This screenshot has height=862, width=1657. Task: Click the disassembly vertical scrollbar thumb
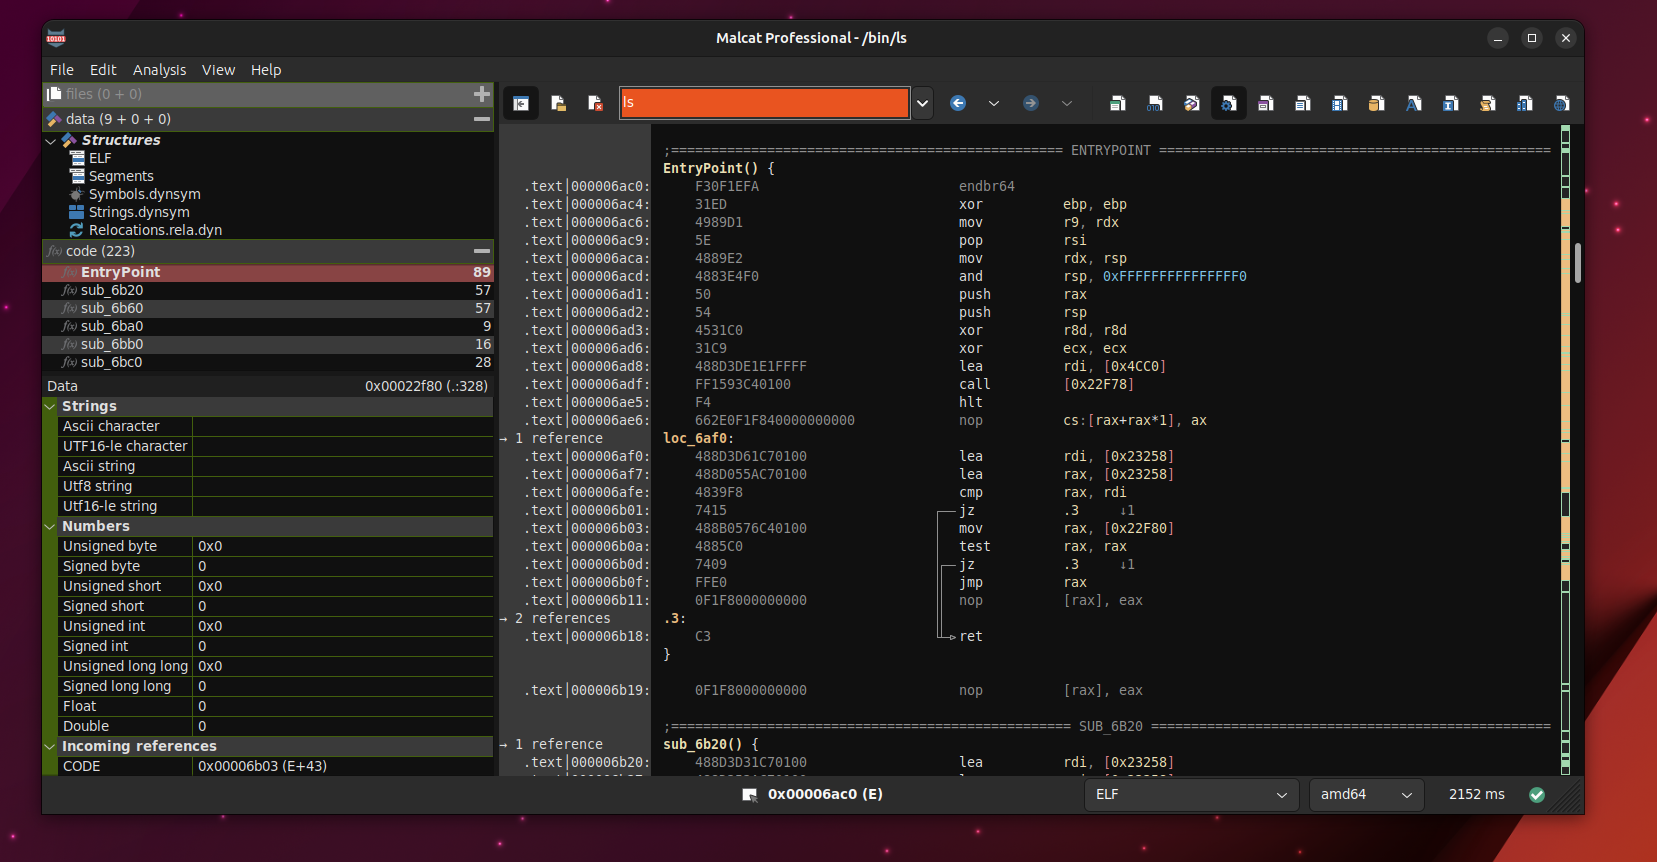(1578, 264)
